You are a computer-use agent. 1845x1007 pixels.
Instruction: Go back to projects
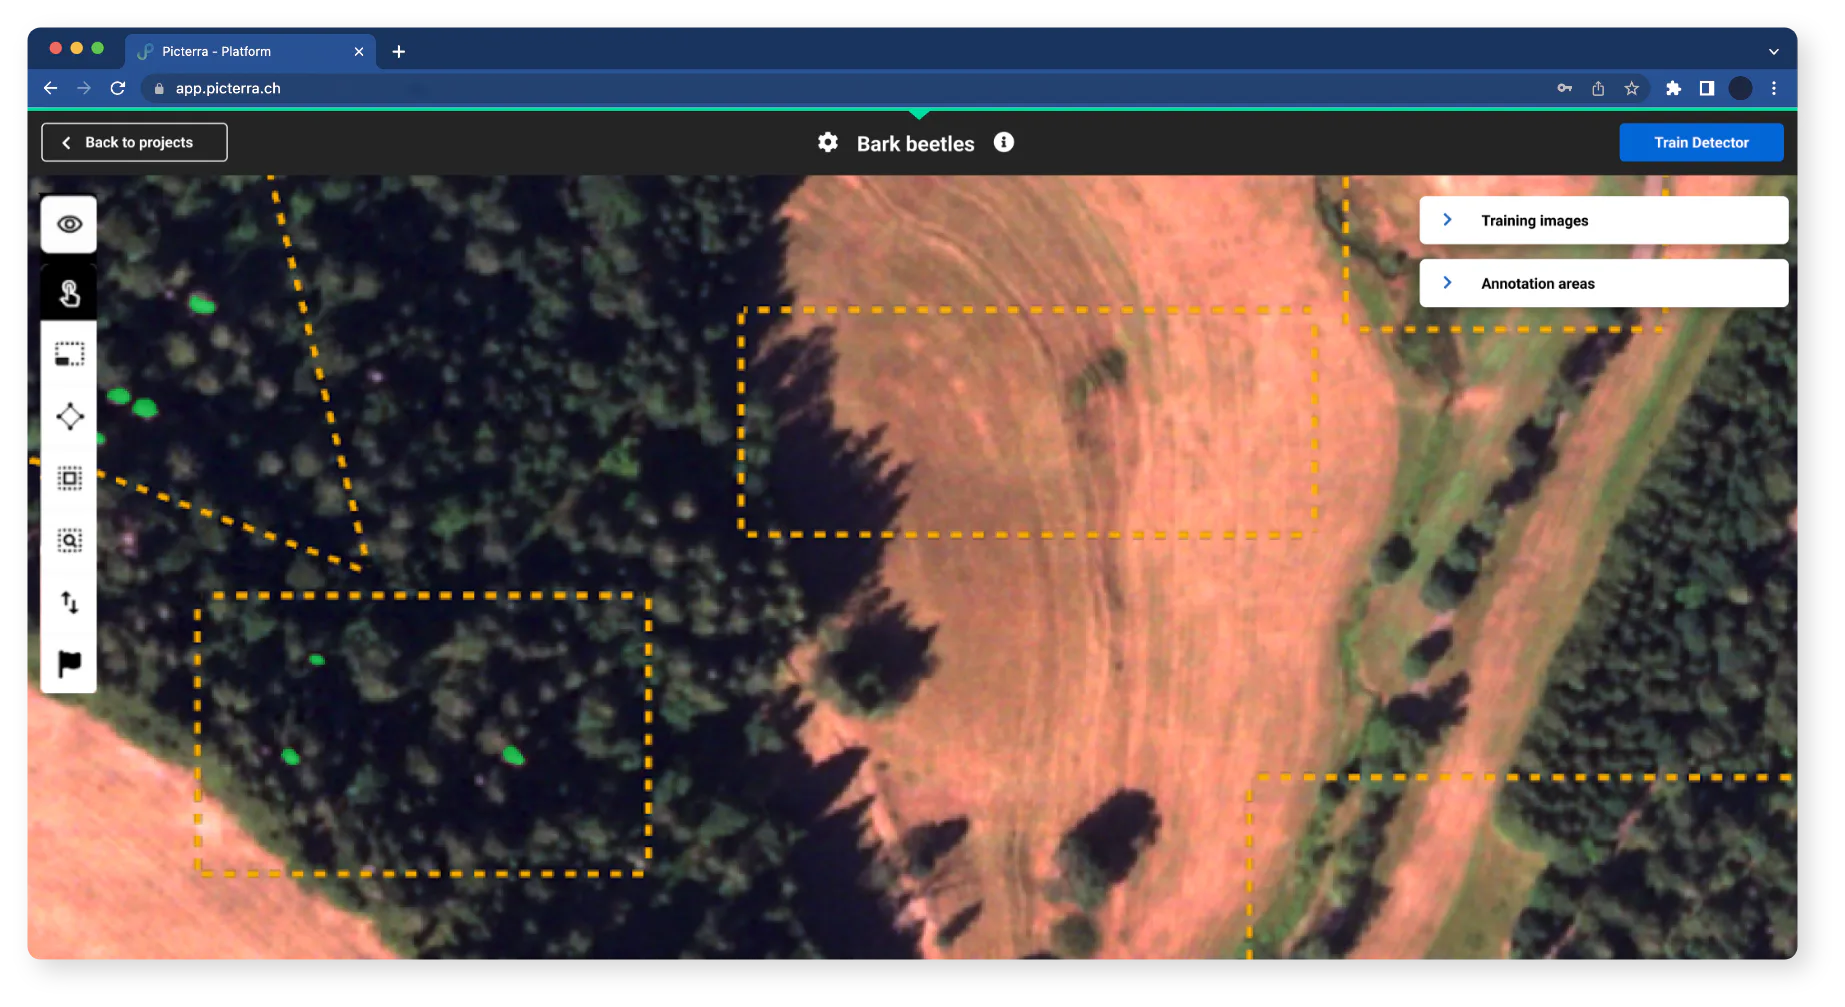[134, 142]
